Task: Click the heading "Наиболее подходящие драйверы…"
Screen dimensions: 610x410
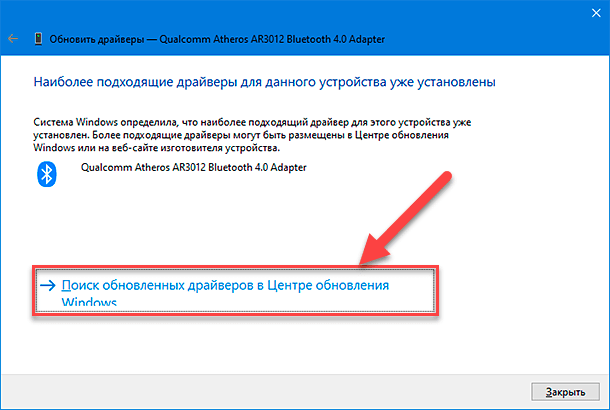Action: point(265,82)
